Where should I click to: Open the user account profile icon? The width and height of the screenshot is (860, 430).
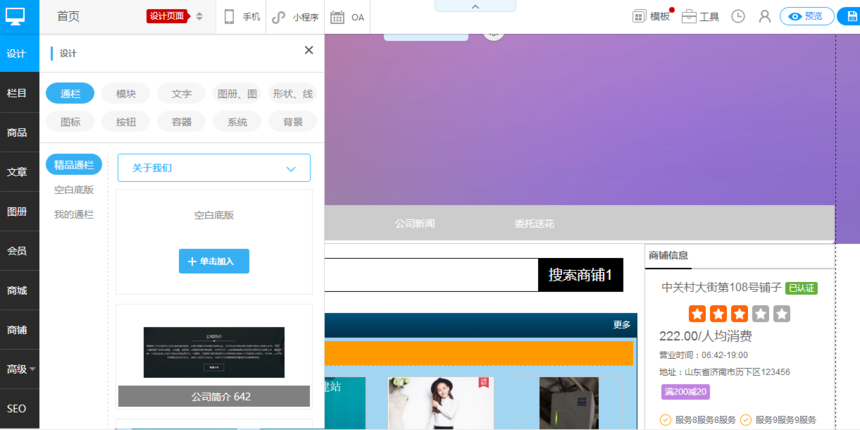pyautogui.click(x=765, y=17)
